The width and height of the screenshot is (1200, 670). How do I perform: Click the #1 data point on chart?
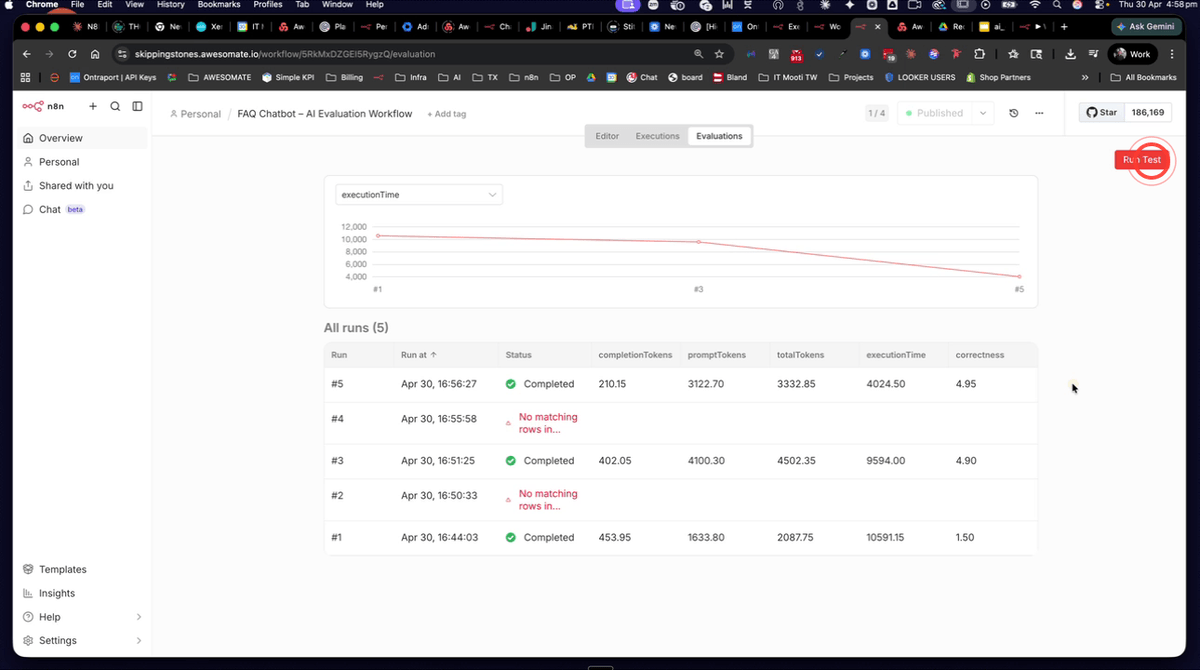coord(378,236)
